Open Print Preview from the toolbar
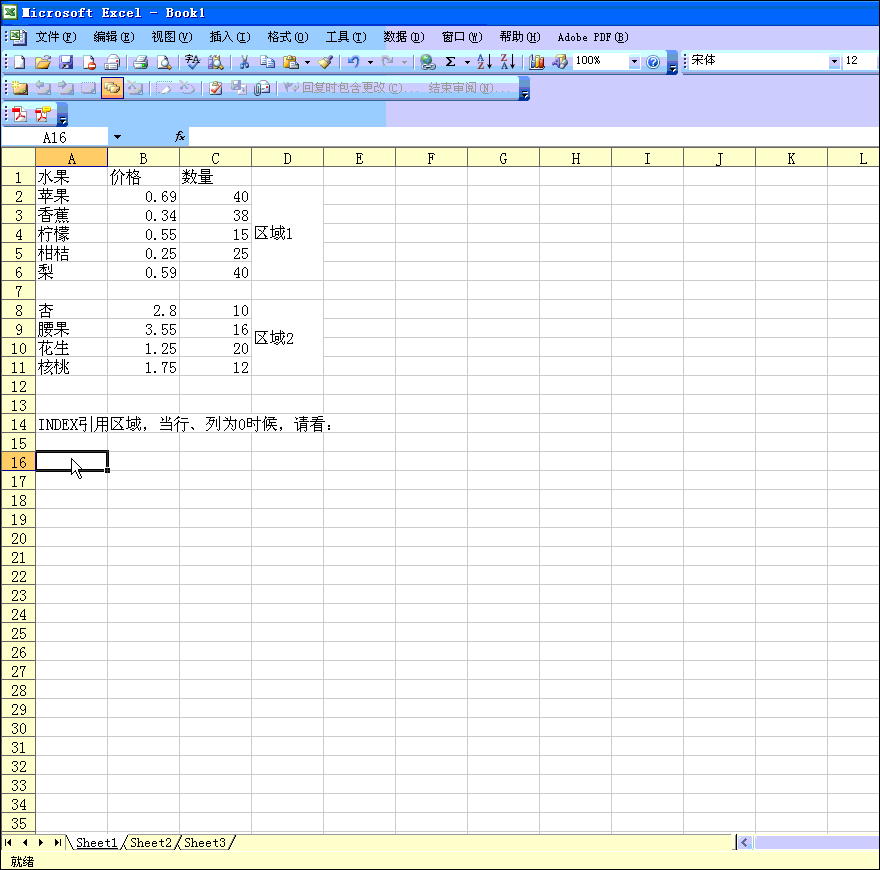This screenshot has height=870, width=880. (x=164, y=62)
